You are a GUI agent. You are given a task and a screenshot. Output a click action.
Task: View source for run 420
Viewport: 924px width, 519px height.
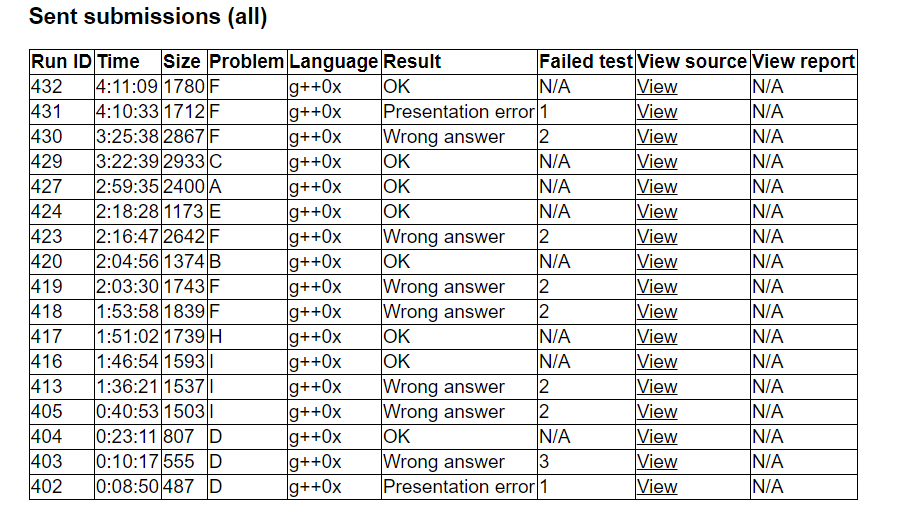[657, 262]
